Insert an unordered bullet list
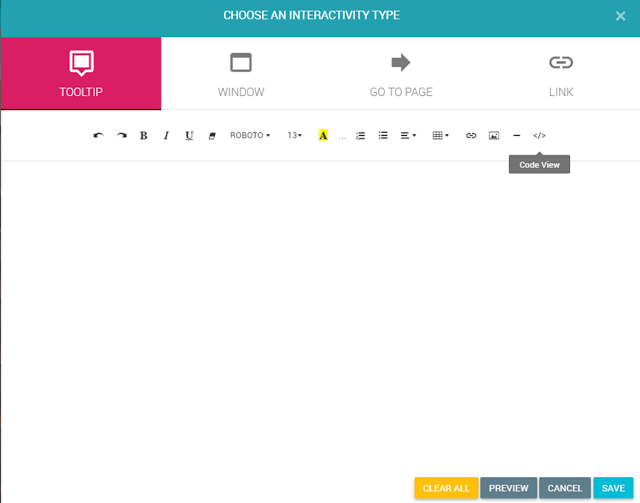Viewport: 640px width, 503px height. (x=383, y=135)
